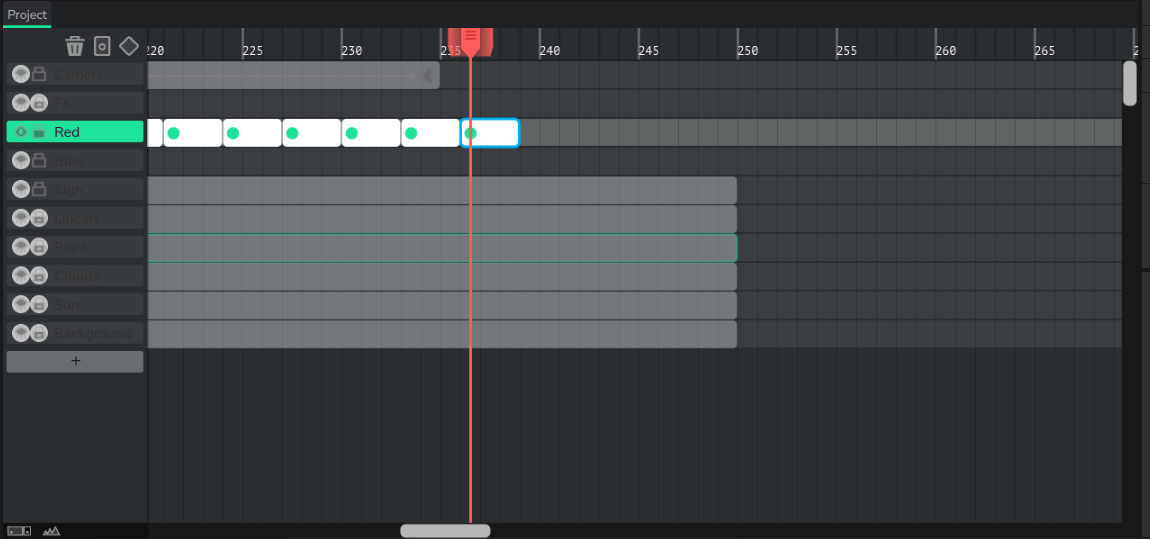Select the highlighted keyframe on Red track

tap(491, 133)
